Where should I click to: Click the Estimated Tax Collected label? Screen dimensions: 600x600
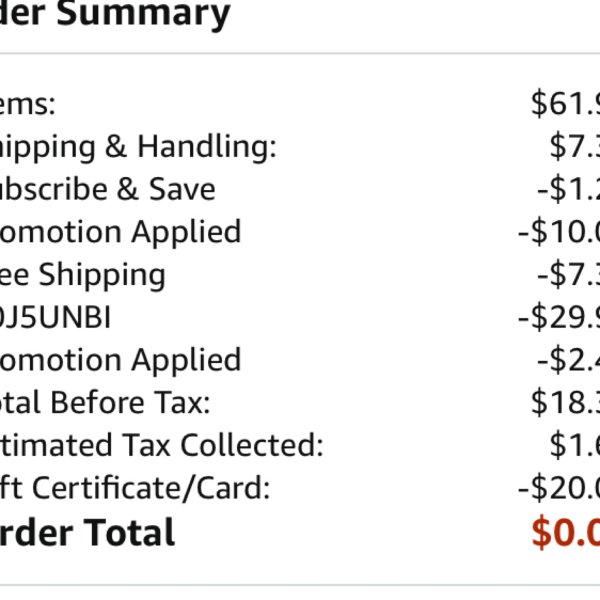[162, 445]
